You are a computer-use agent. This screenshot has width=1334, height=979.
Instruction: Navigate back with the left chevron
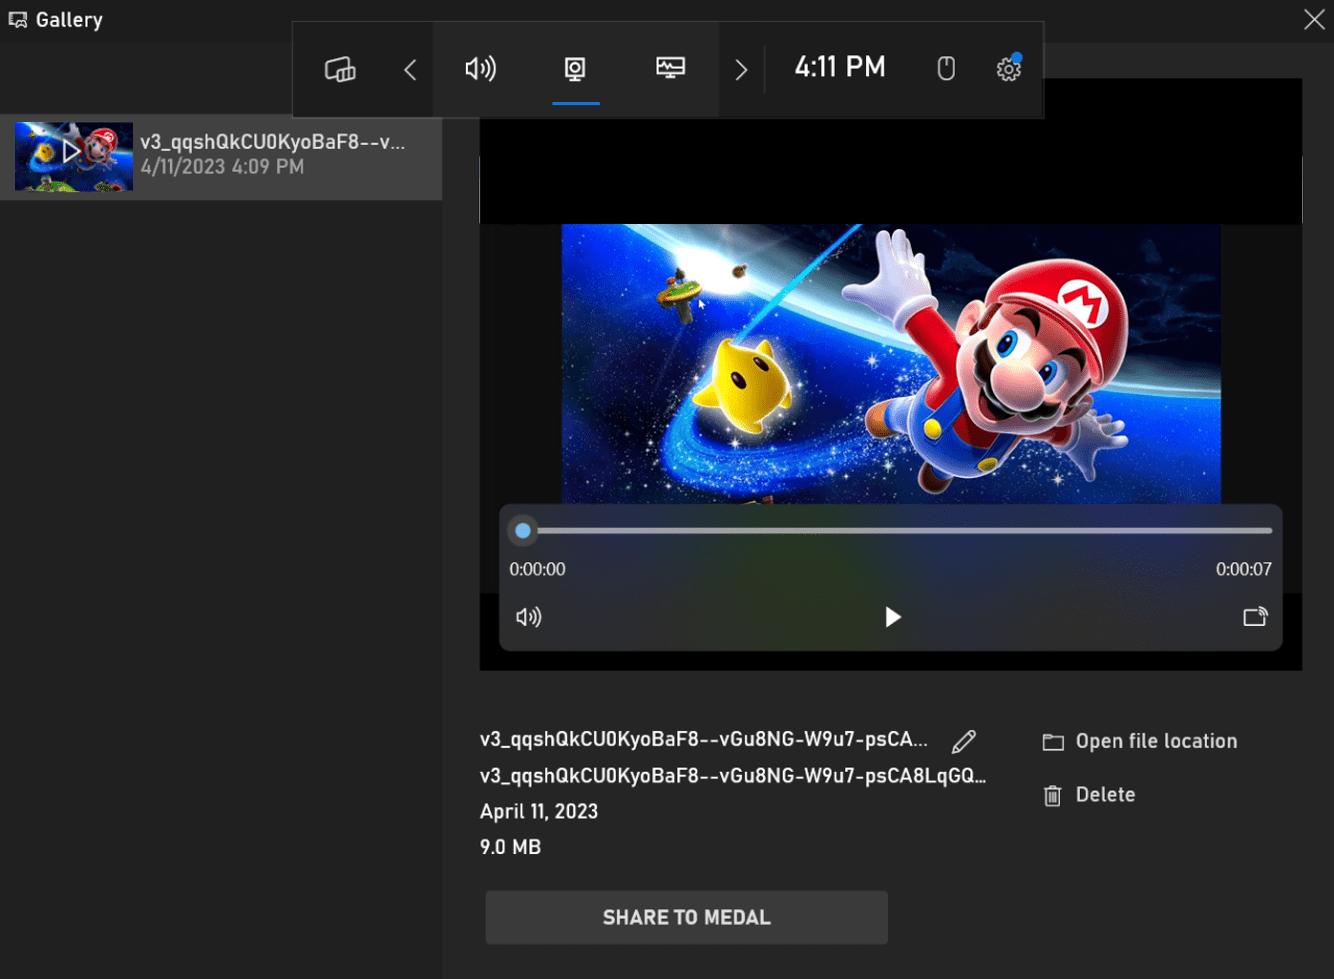point(409,69)
